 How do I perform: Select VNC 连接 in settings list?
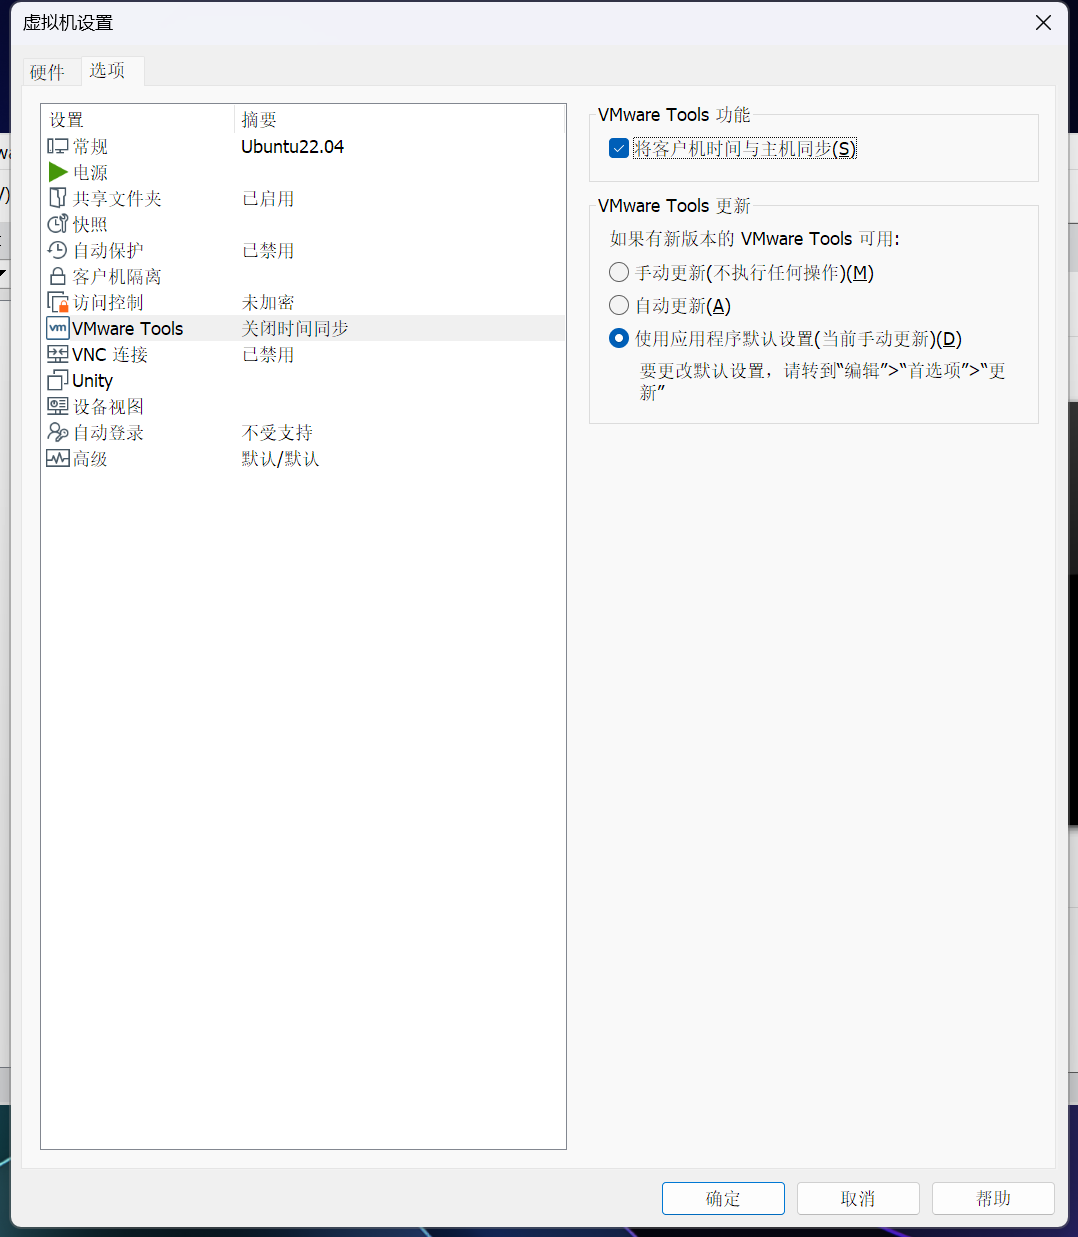110,354
